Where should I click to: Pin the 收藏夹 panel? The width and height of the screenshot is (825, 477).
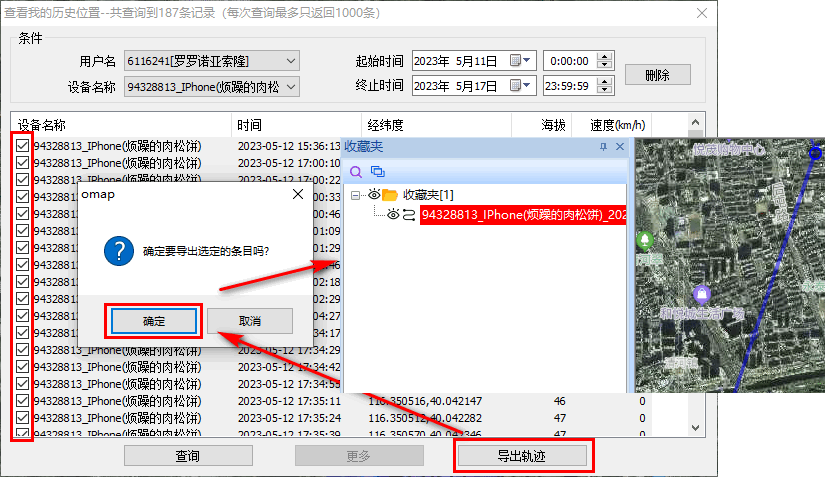(603, 147)
